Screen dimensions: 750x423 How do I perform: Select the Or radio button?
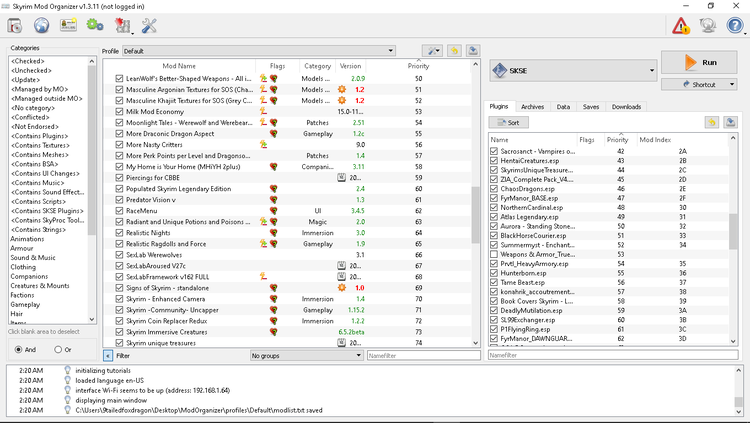coord(58,349)
